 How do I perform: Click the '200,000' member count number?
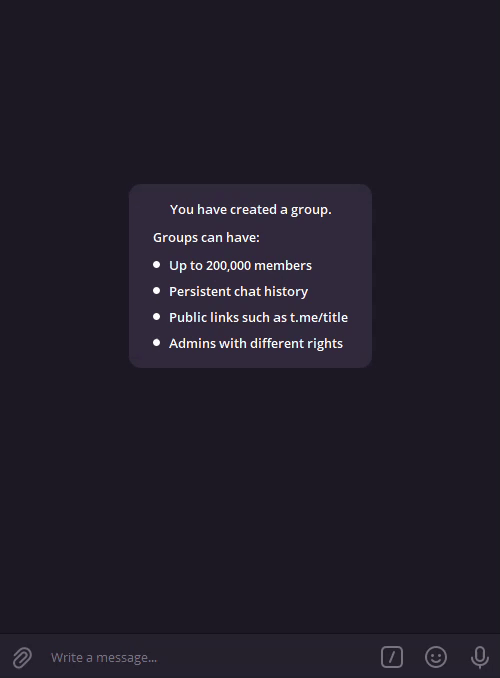228,265
